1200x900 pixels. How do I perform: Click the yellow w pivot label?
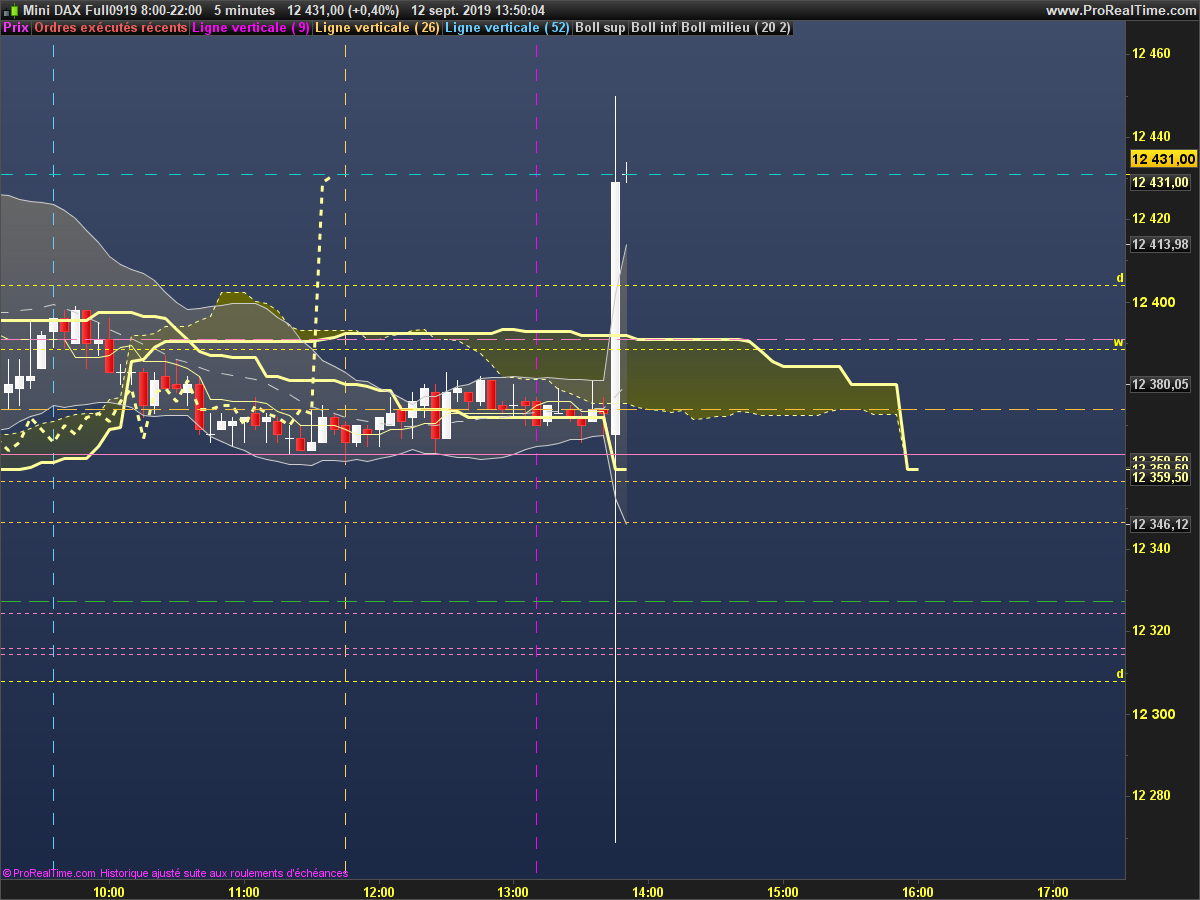pos(1119,342)
